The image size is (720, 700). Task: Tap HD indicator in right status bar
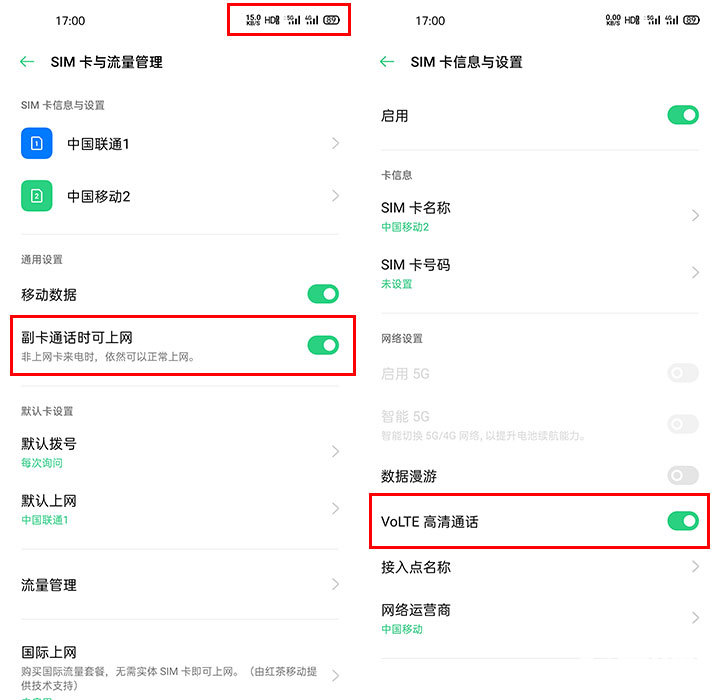pyautogui.click(x=632, y=20)
